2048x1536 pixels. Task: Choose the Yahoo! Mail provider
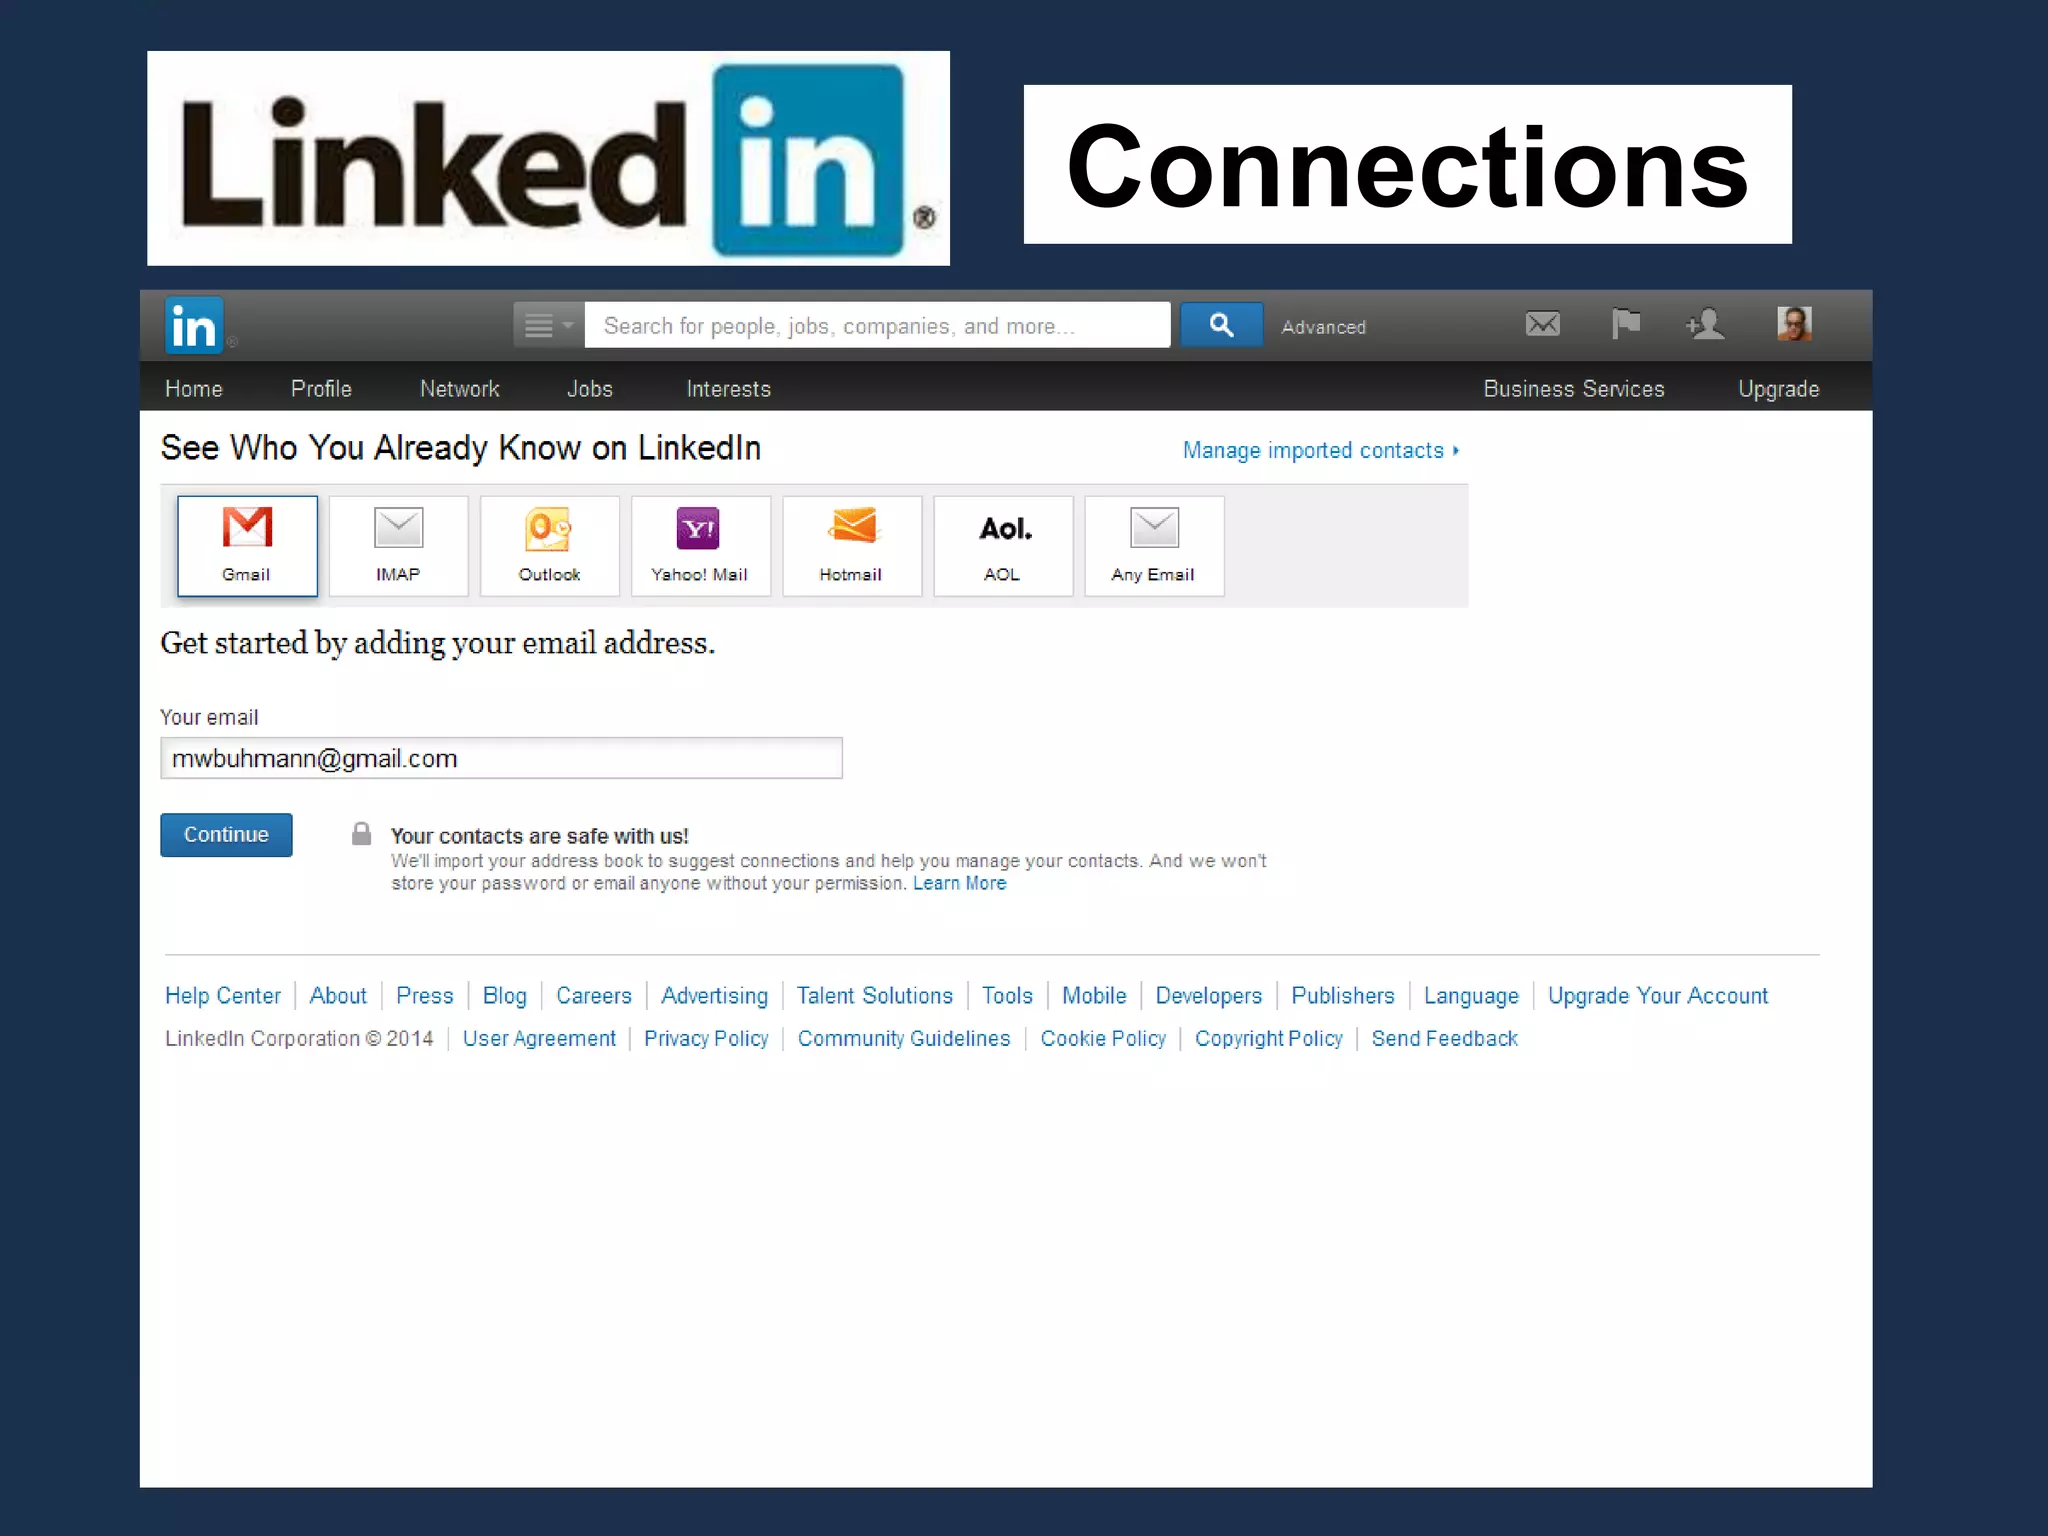click(x=700, y=546)
